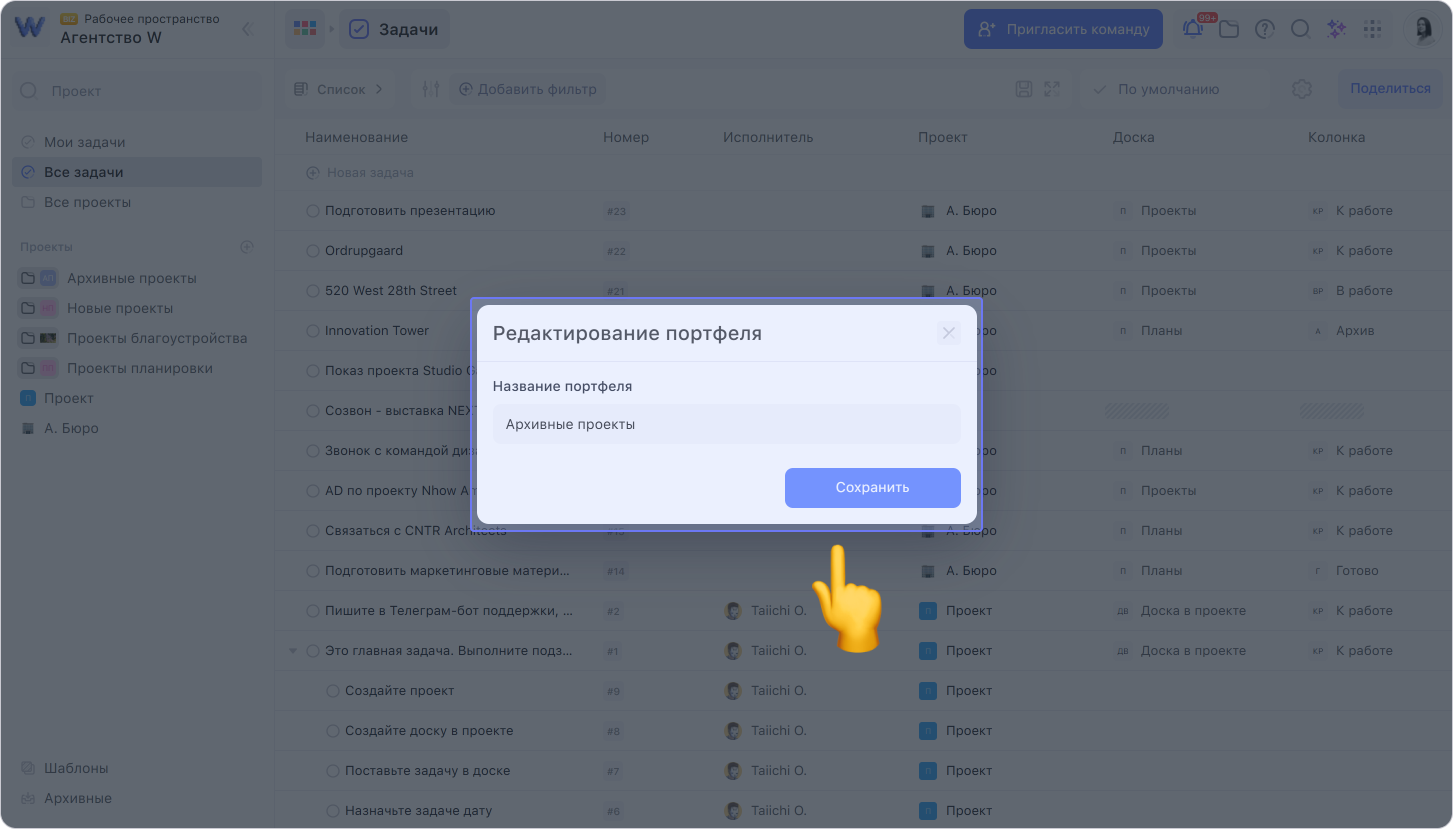Open the По умолчанию dropdown
The height and width of the screenshot is (829, 1453).
click(x=1174, y=89)
